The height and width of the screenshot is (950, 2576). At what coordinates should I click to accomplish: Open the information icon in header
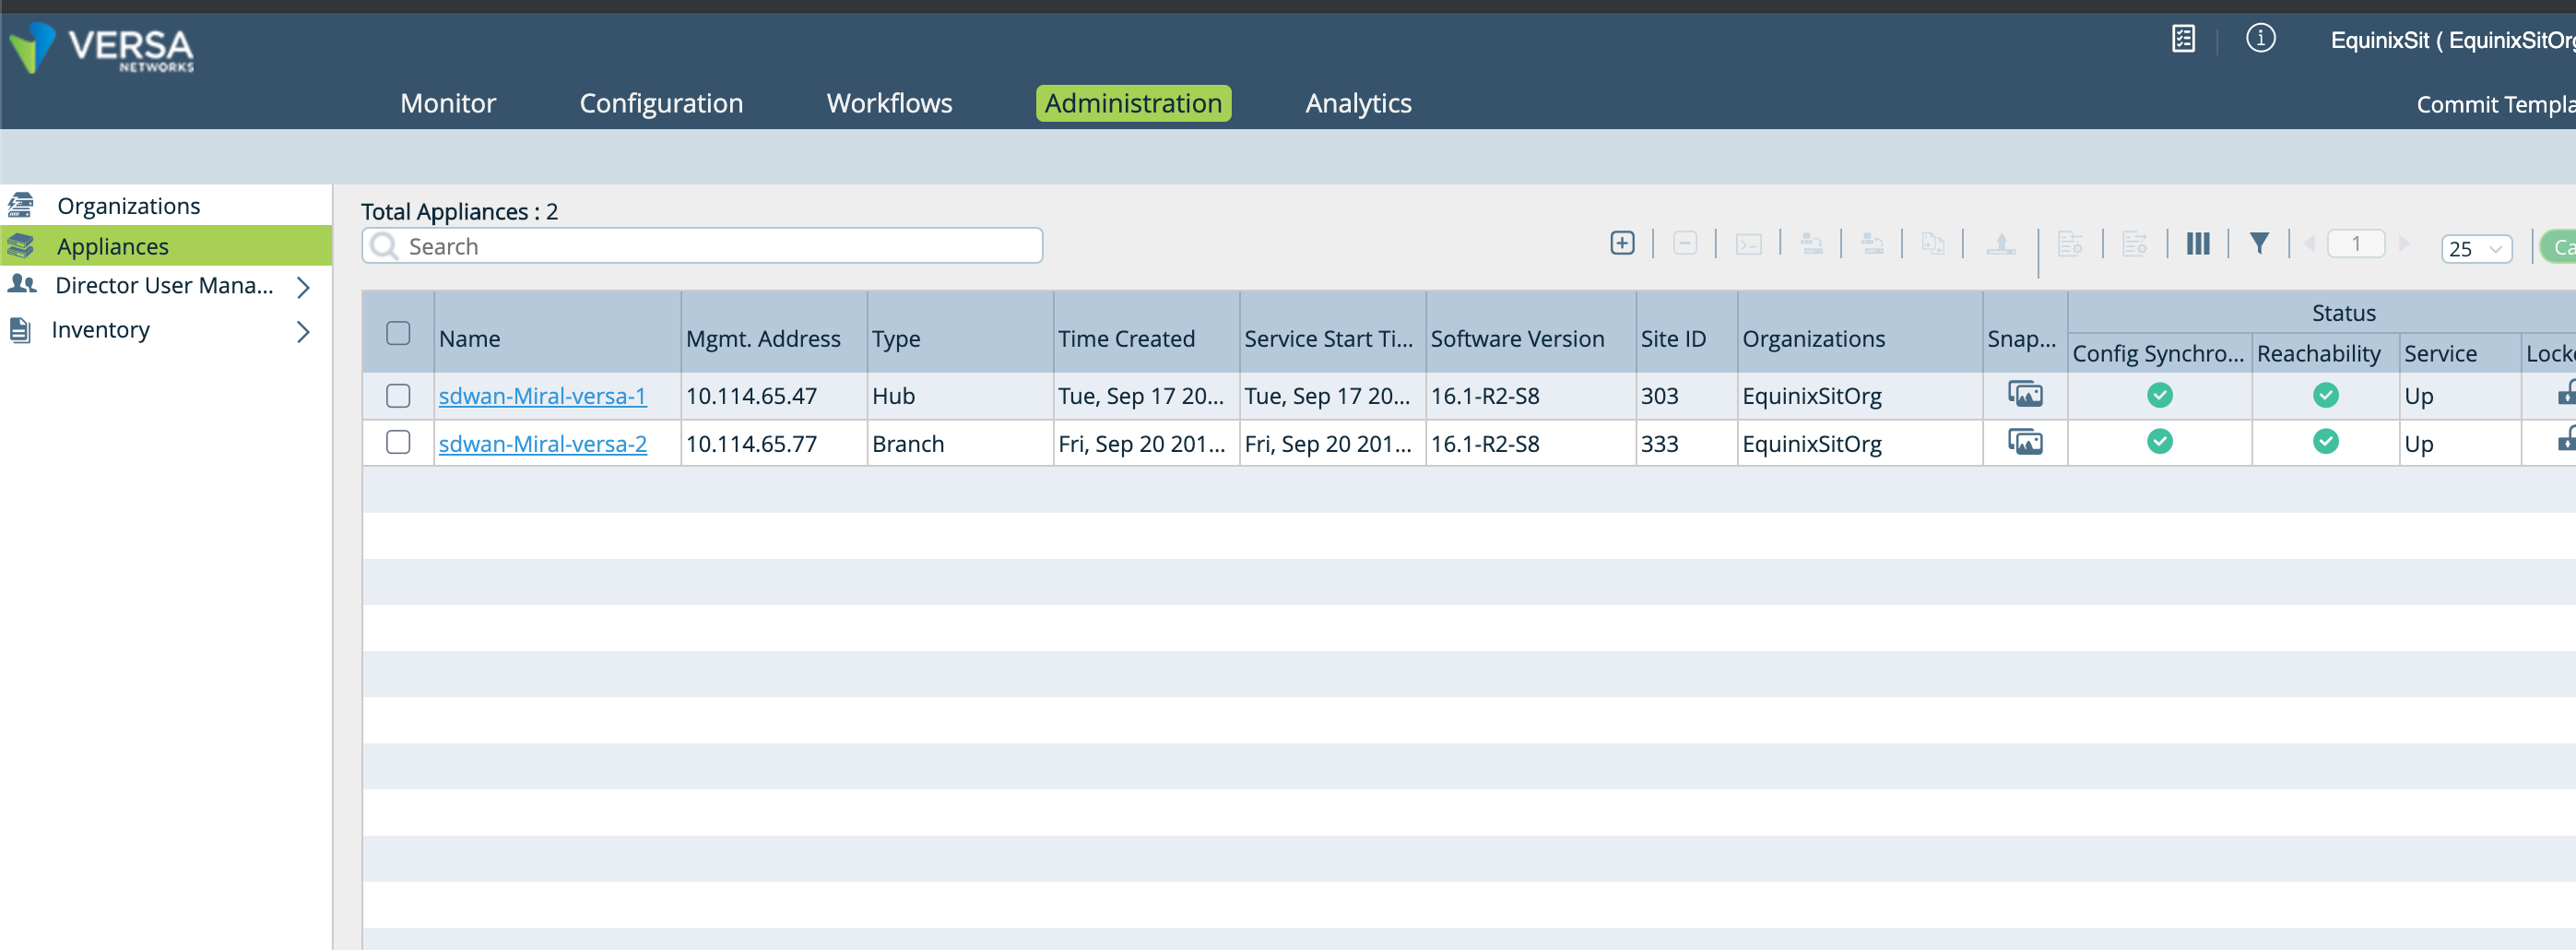pos(2260,39)
